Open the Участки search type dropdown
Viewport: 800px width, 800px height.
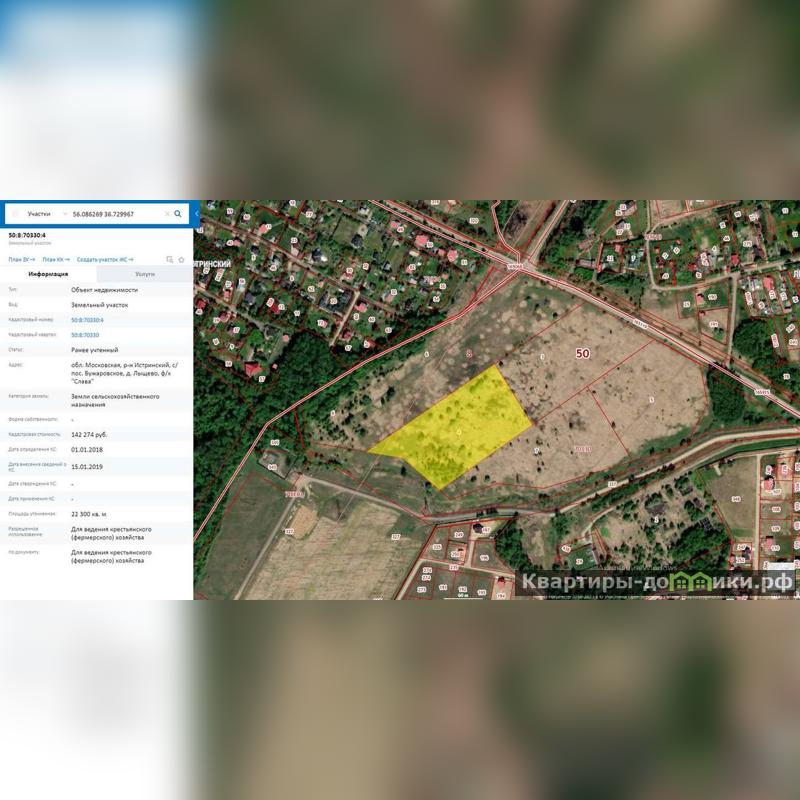pos(46,213)
